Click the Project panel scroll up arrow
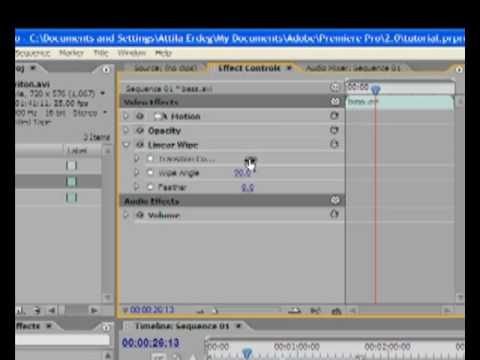The width and height of the screenshot is (480, 360). coord(107,151)
